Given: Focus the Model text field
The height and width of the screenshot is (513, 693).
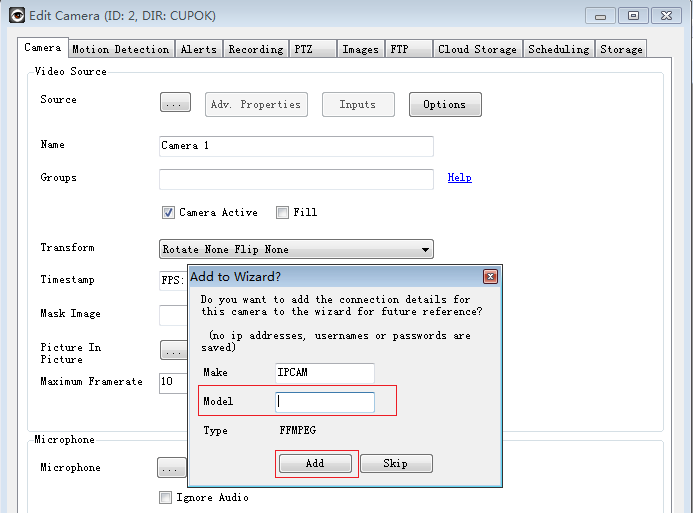Looking at the screenshot, I should tap(325, 402).
